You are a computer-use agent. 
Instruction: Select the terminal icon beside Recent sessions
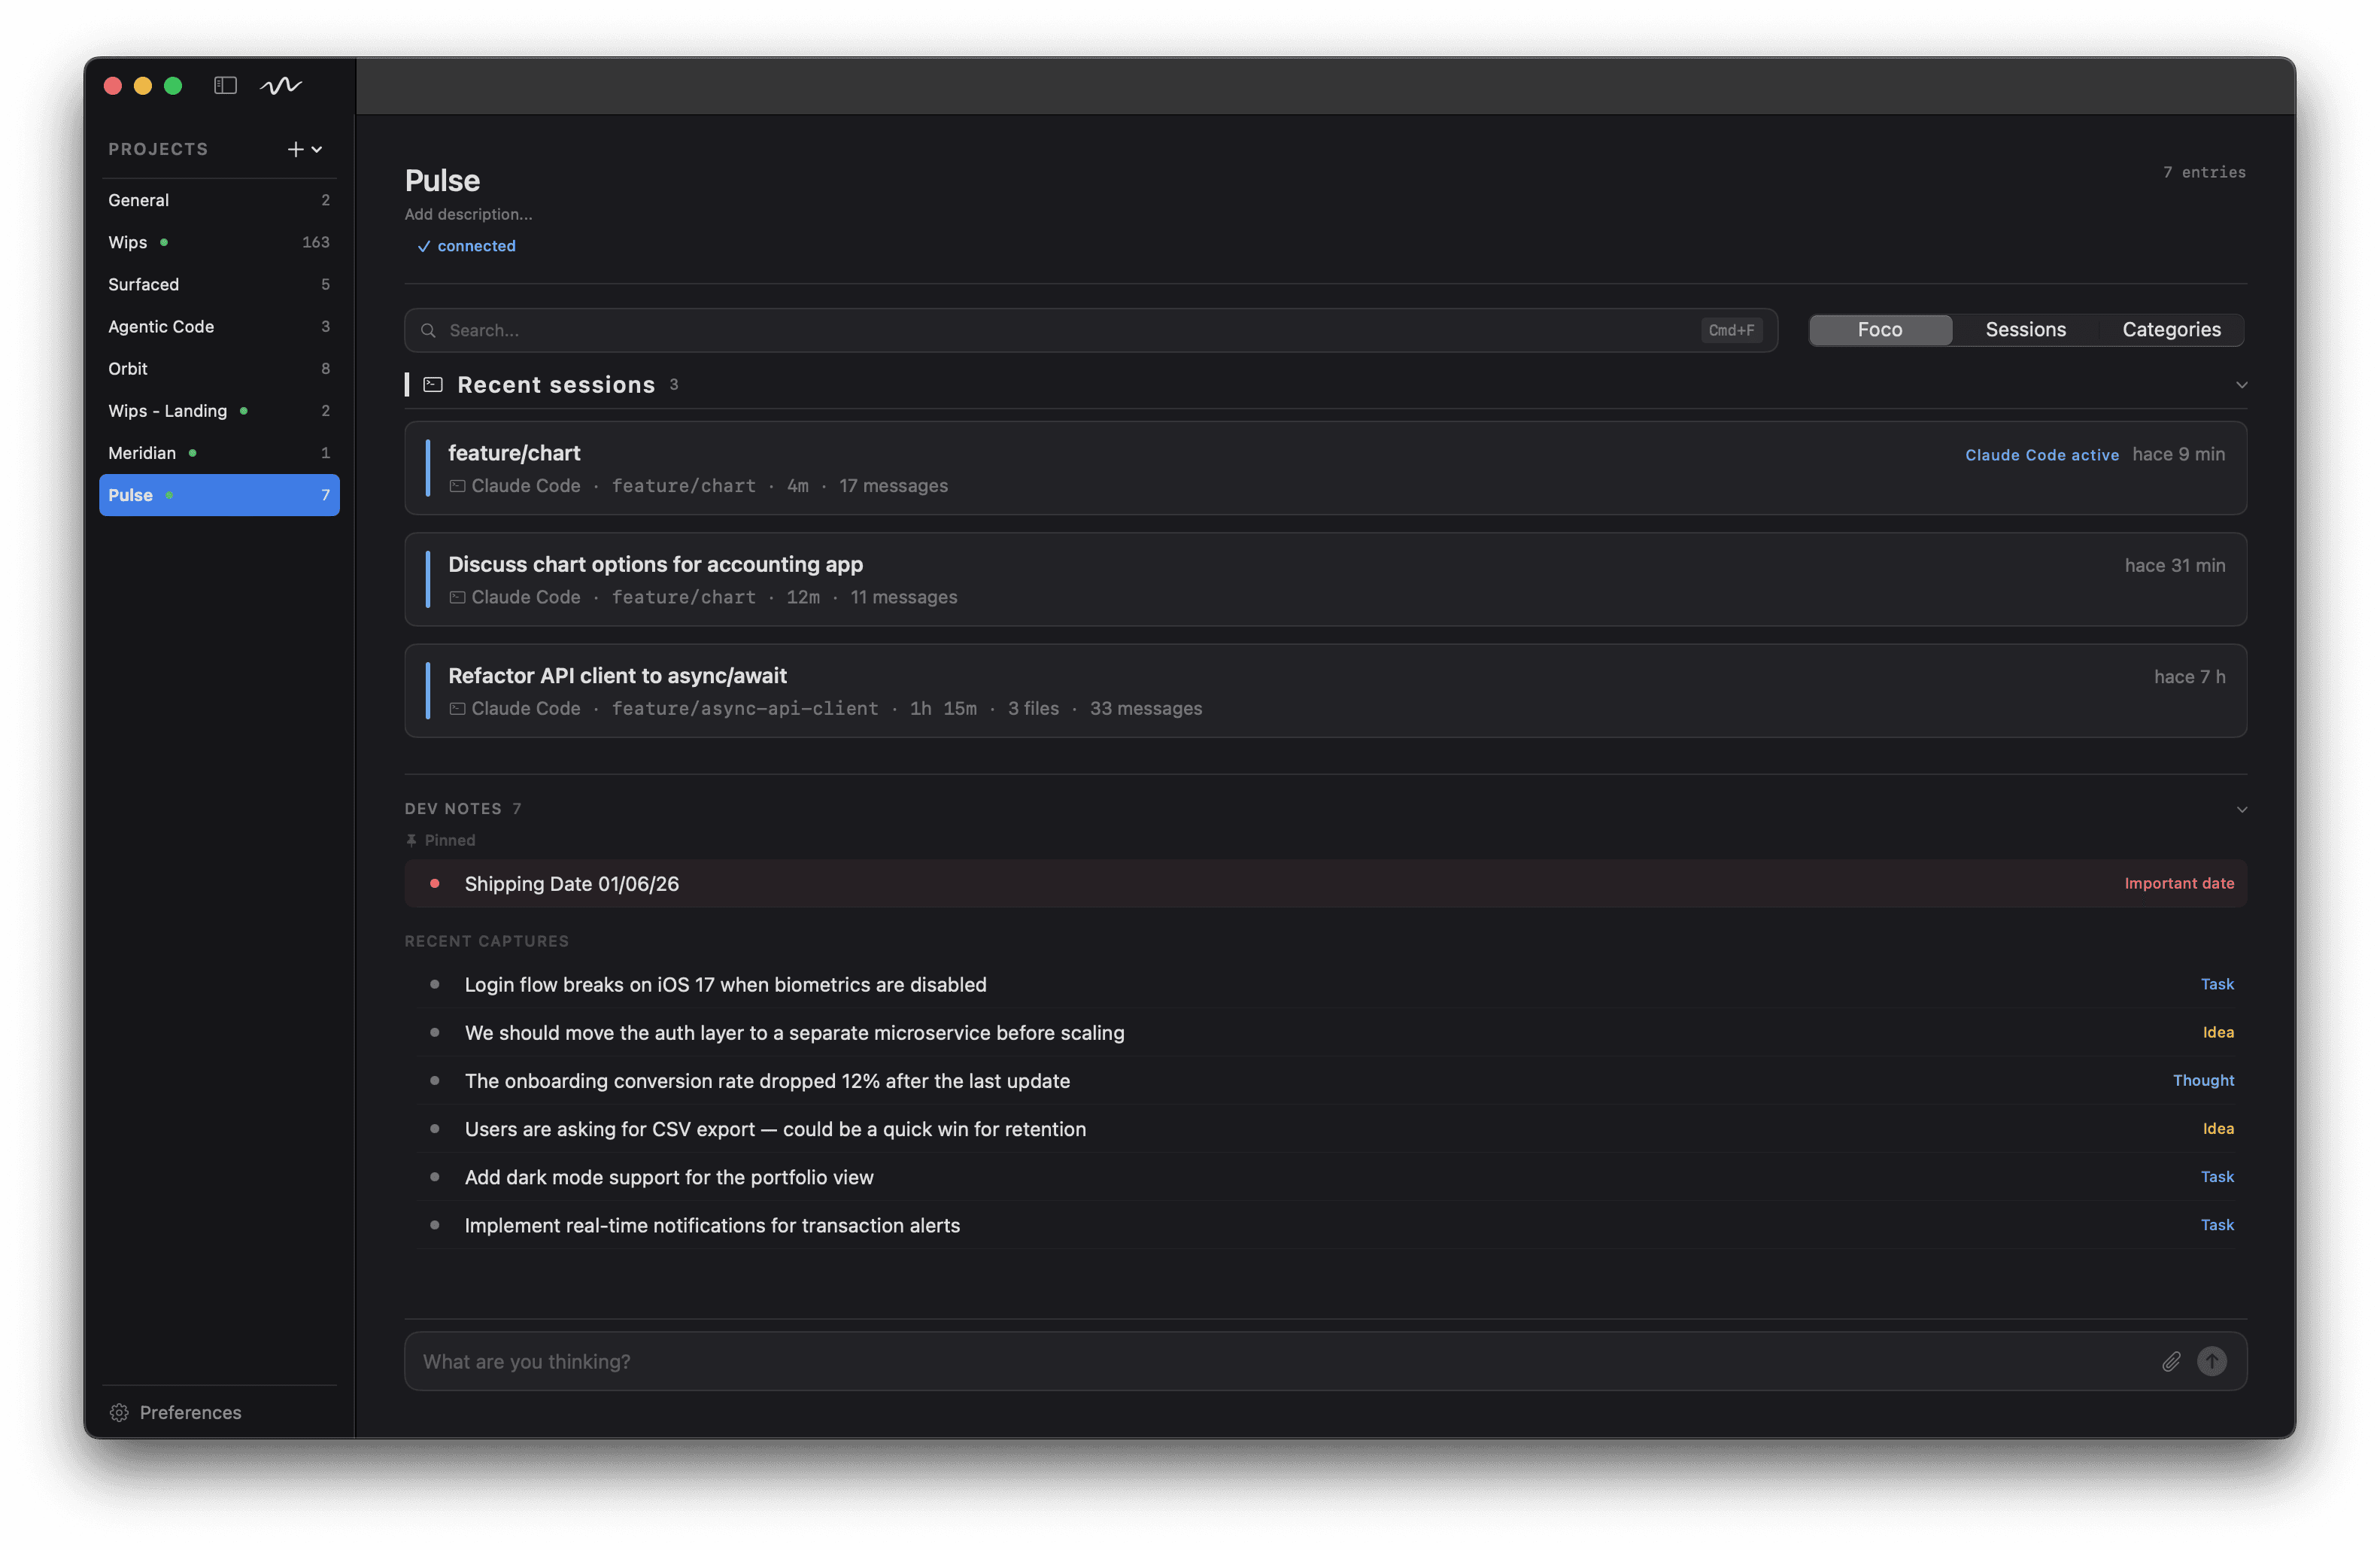(x=433, y=384)
